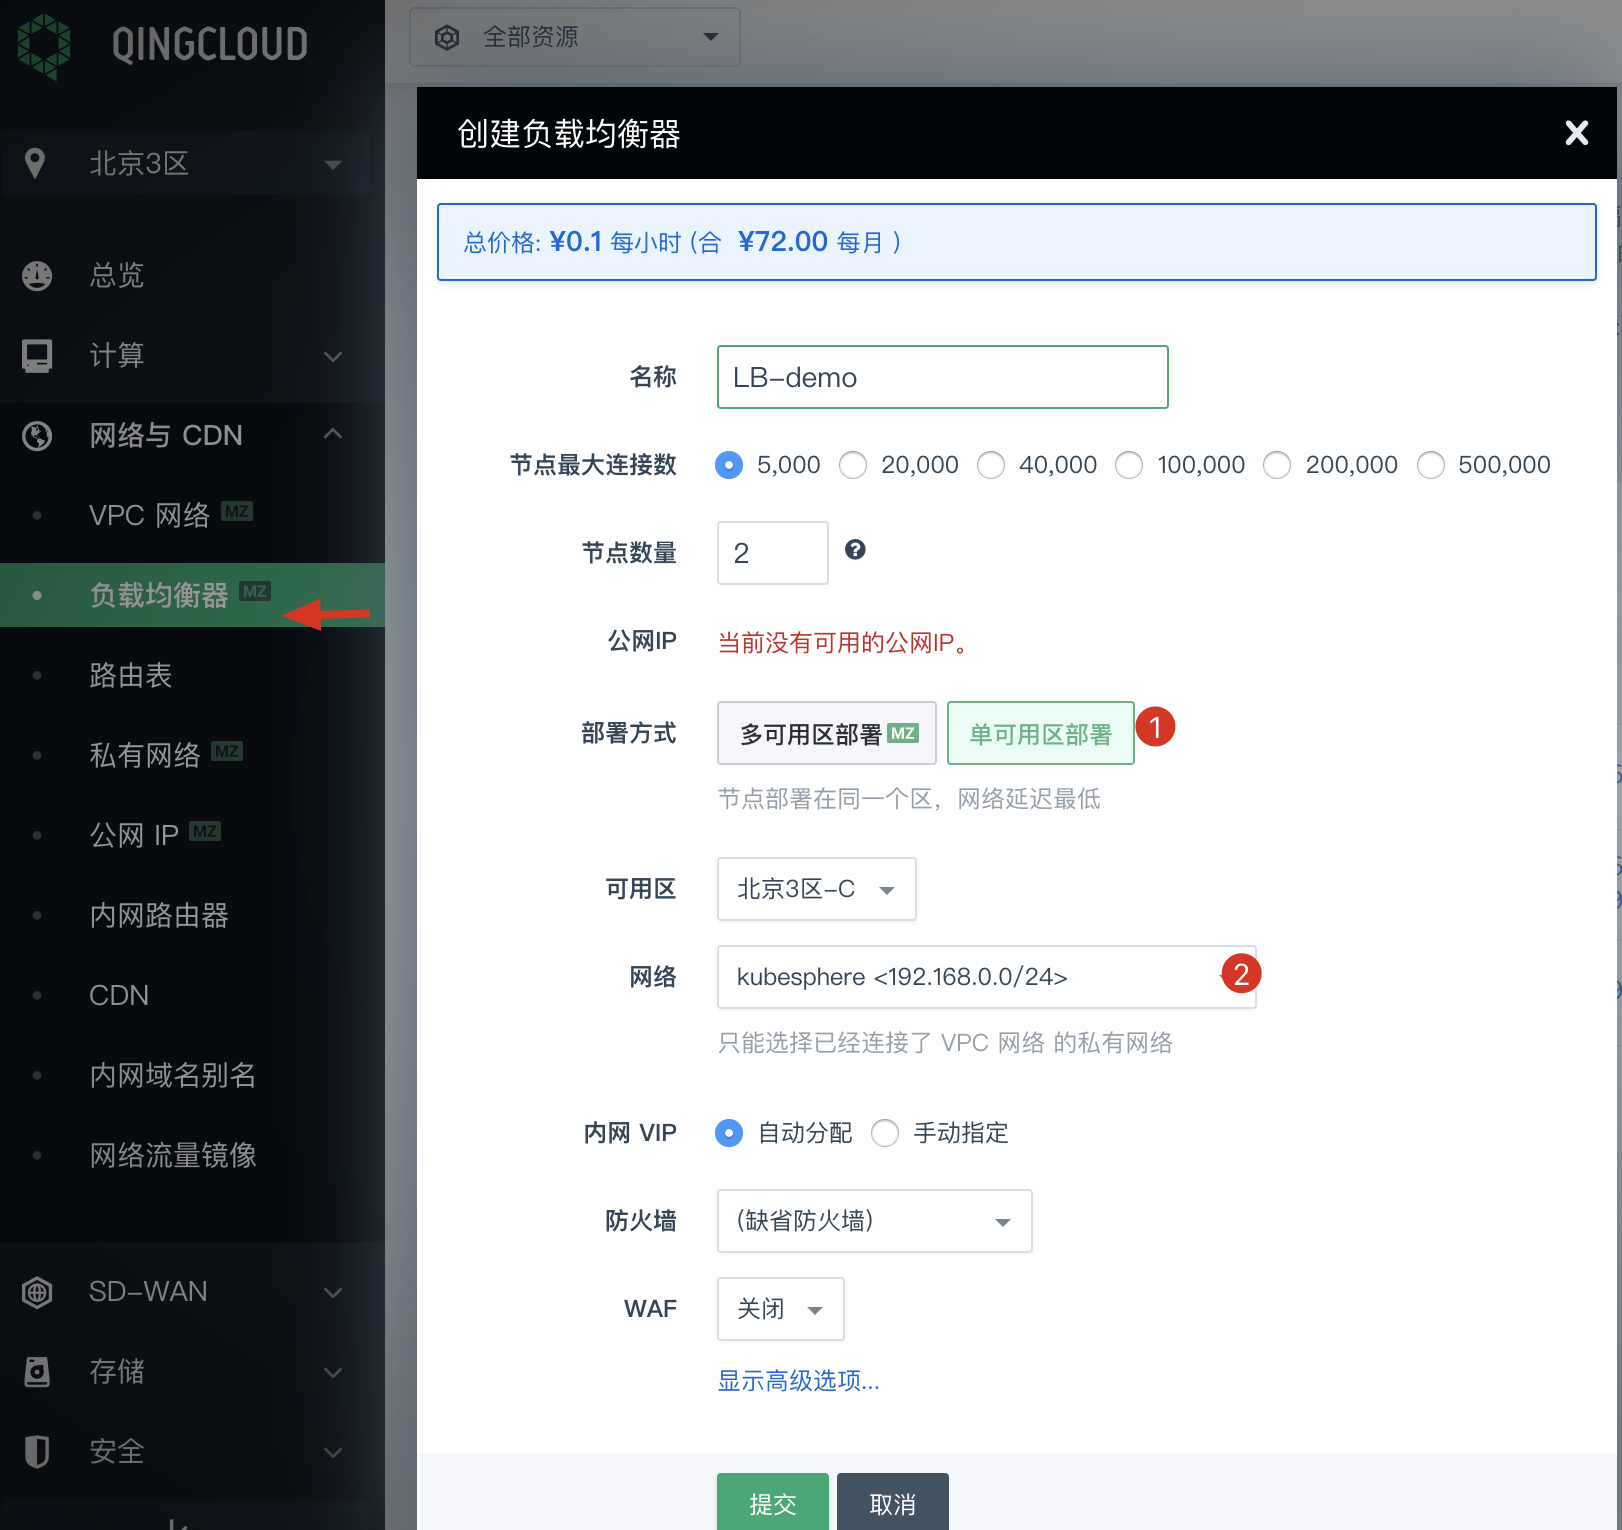The image size is (1622, 1530).
Task: Click the 全部资源 hexagon icon
Action: (x=447, y=37)
